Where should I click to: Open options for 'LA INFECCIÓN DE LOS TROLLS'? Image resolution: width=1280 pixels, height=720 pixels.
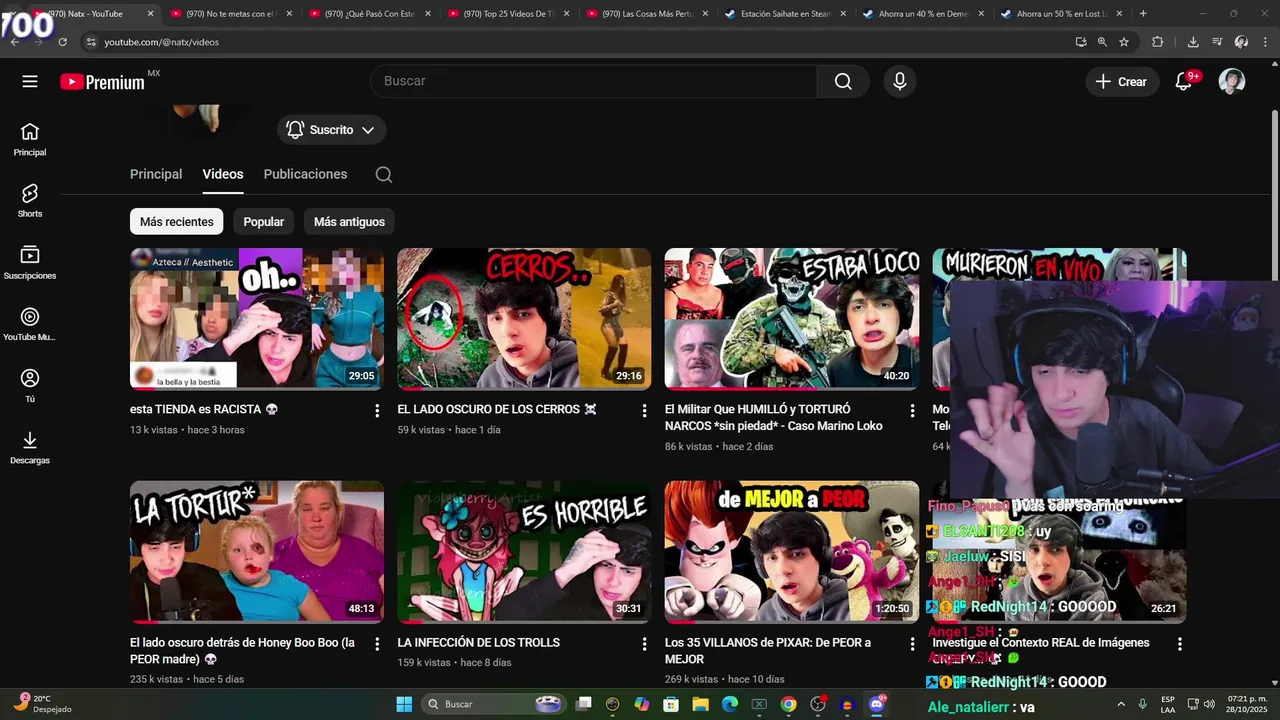click(x=644, y=644)
